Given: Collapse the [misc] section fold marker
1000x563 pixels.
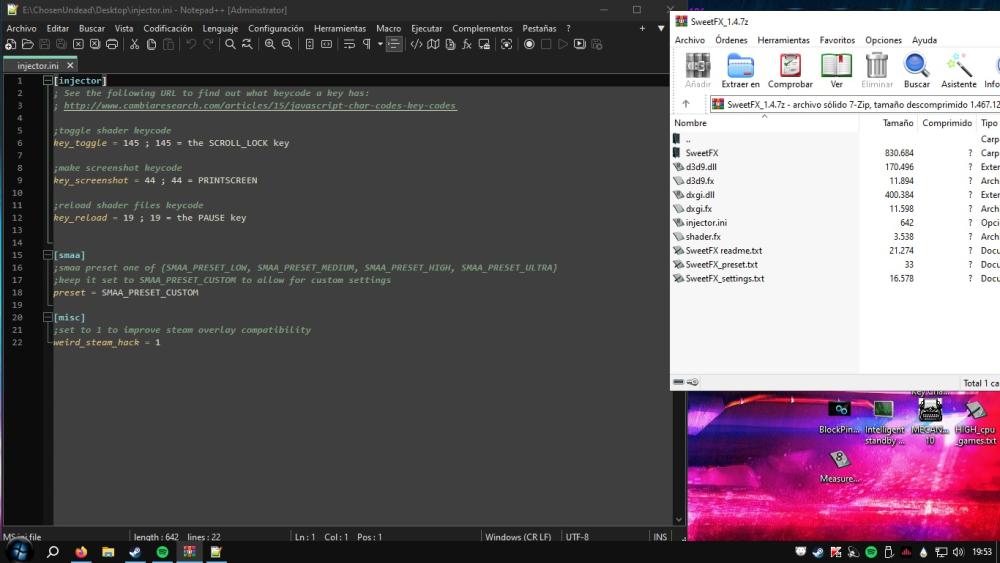Looking at the screenshot, I should tap(47, 318).
